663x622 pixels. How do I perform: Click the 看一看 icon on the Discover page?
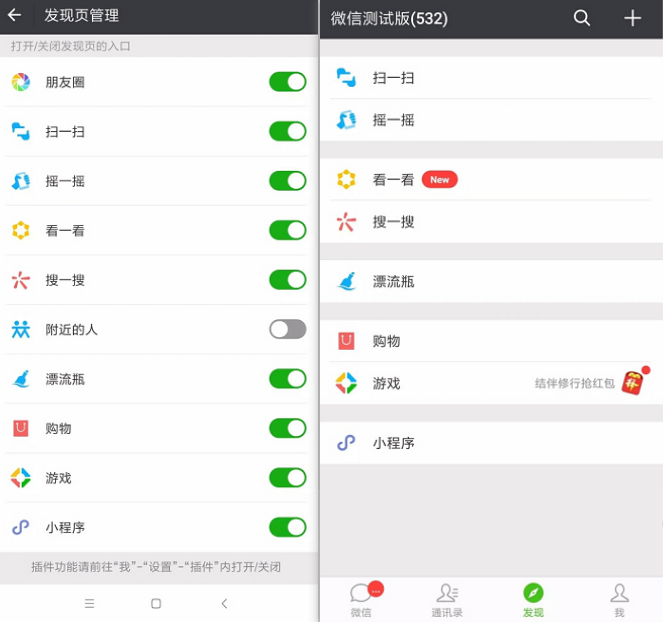pyautogui.click(x=346, y=179)
